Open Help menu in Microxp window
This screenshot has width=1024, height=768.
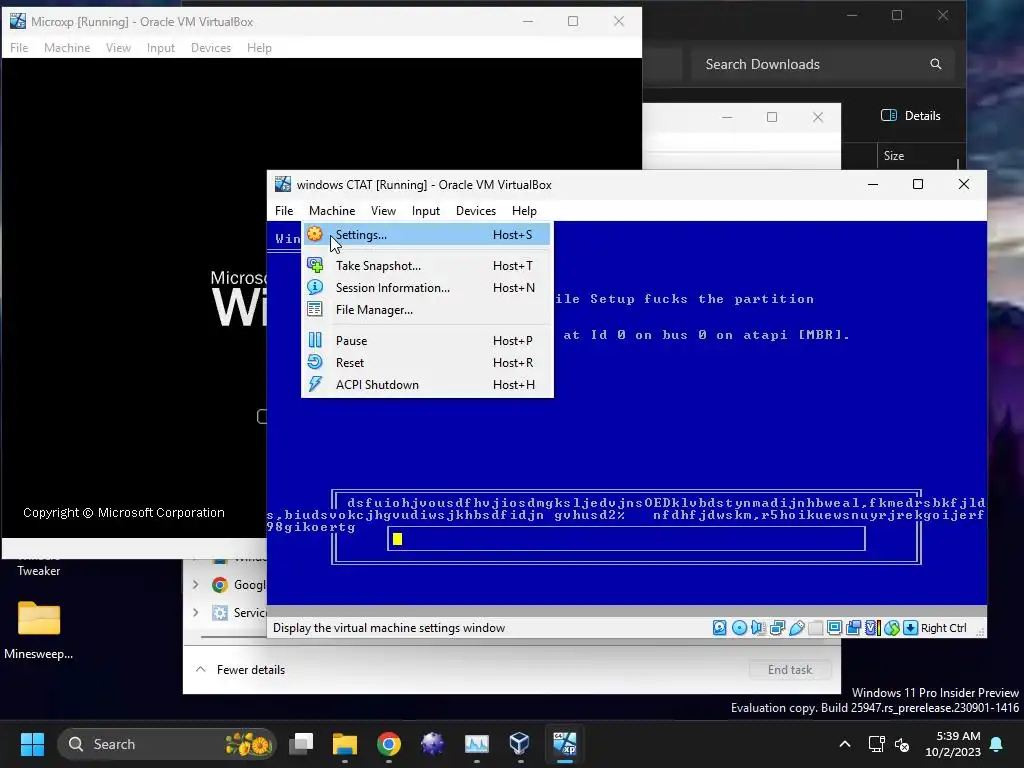(259, 48)
